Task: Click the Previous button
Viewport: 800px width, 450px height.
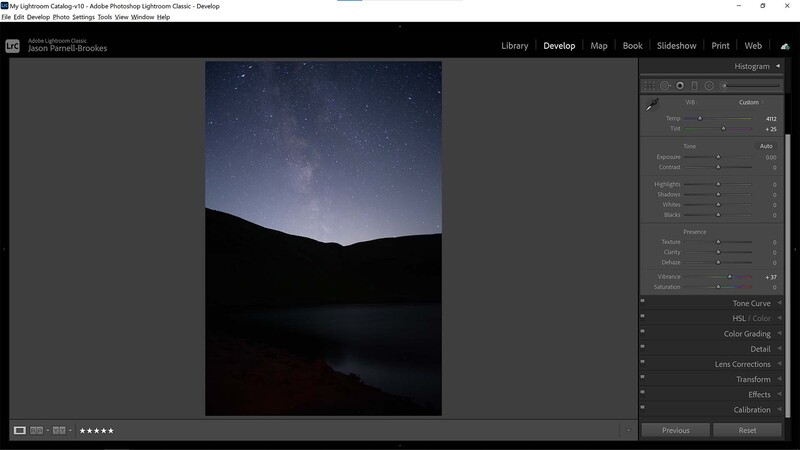Action: point(676,431)
